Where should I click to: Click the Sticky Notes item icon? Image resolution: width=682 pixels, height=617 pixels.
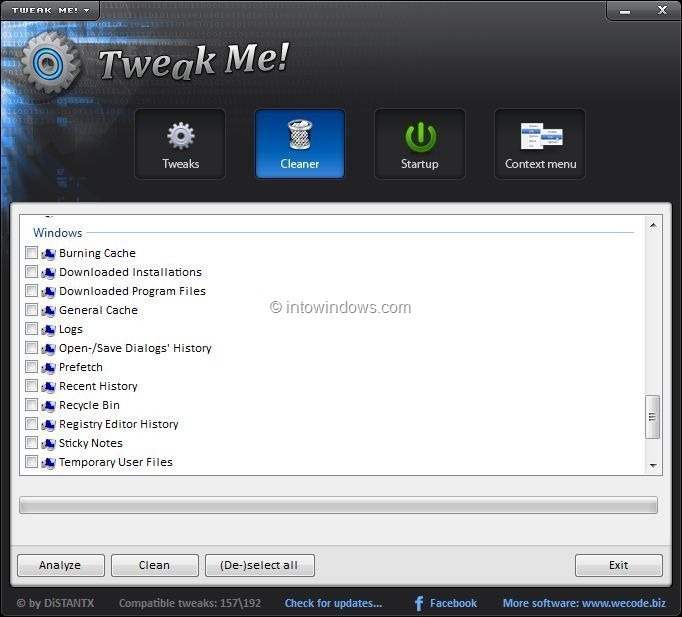(x=49, y=444)
